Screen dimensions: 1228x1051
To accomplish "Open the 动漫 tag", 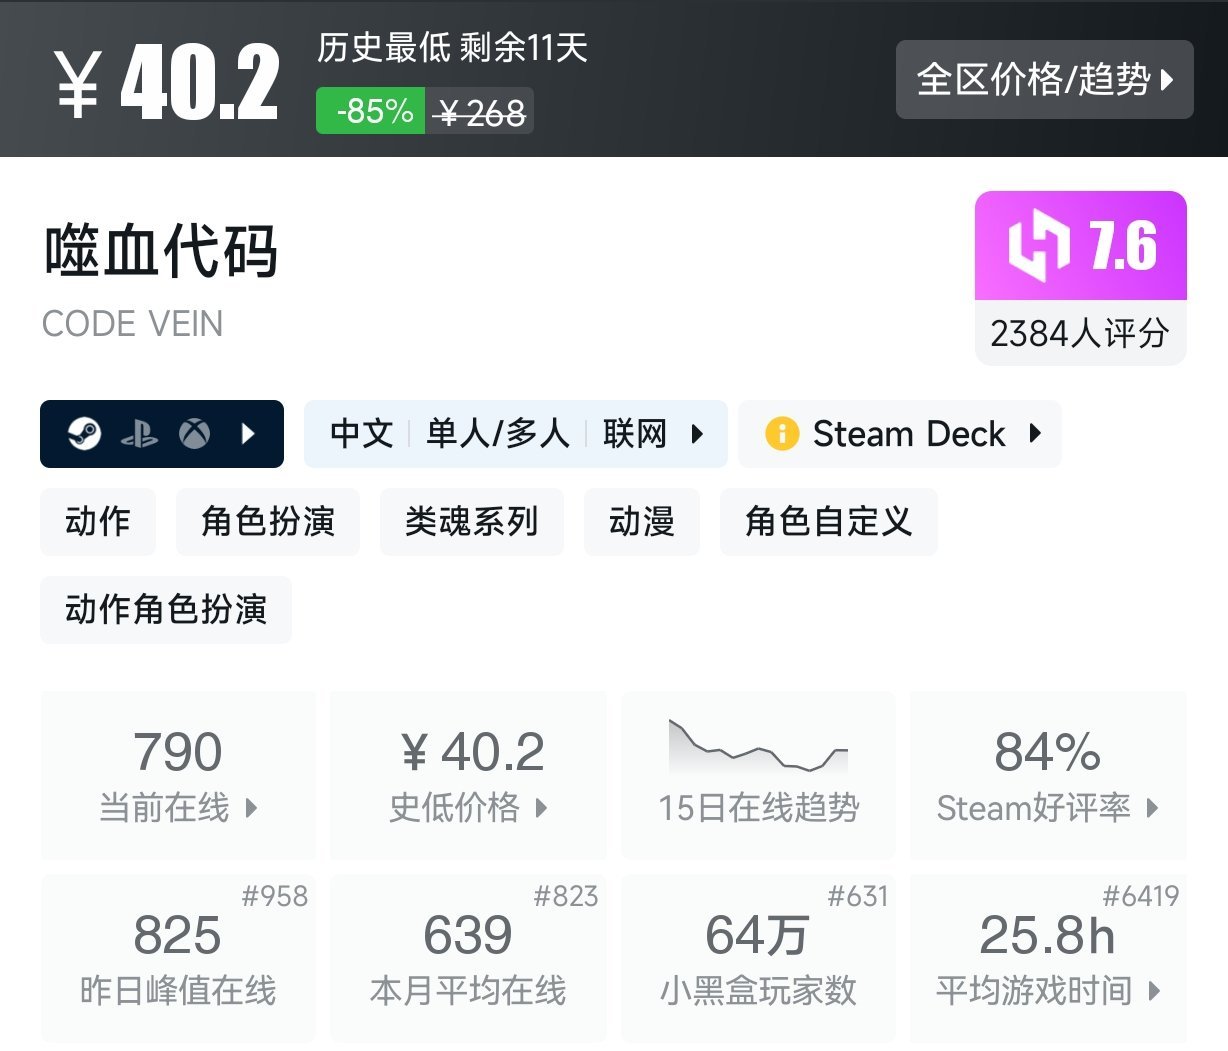I will (641, 522).
